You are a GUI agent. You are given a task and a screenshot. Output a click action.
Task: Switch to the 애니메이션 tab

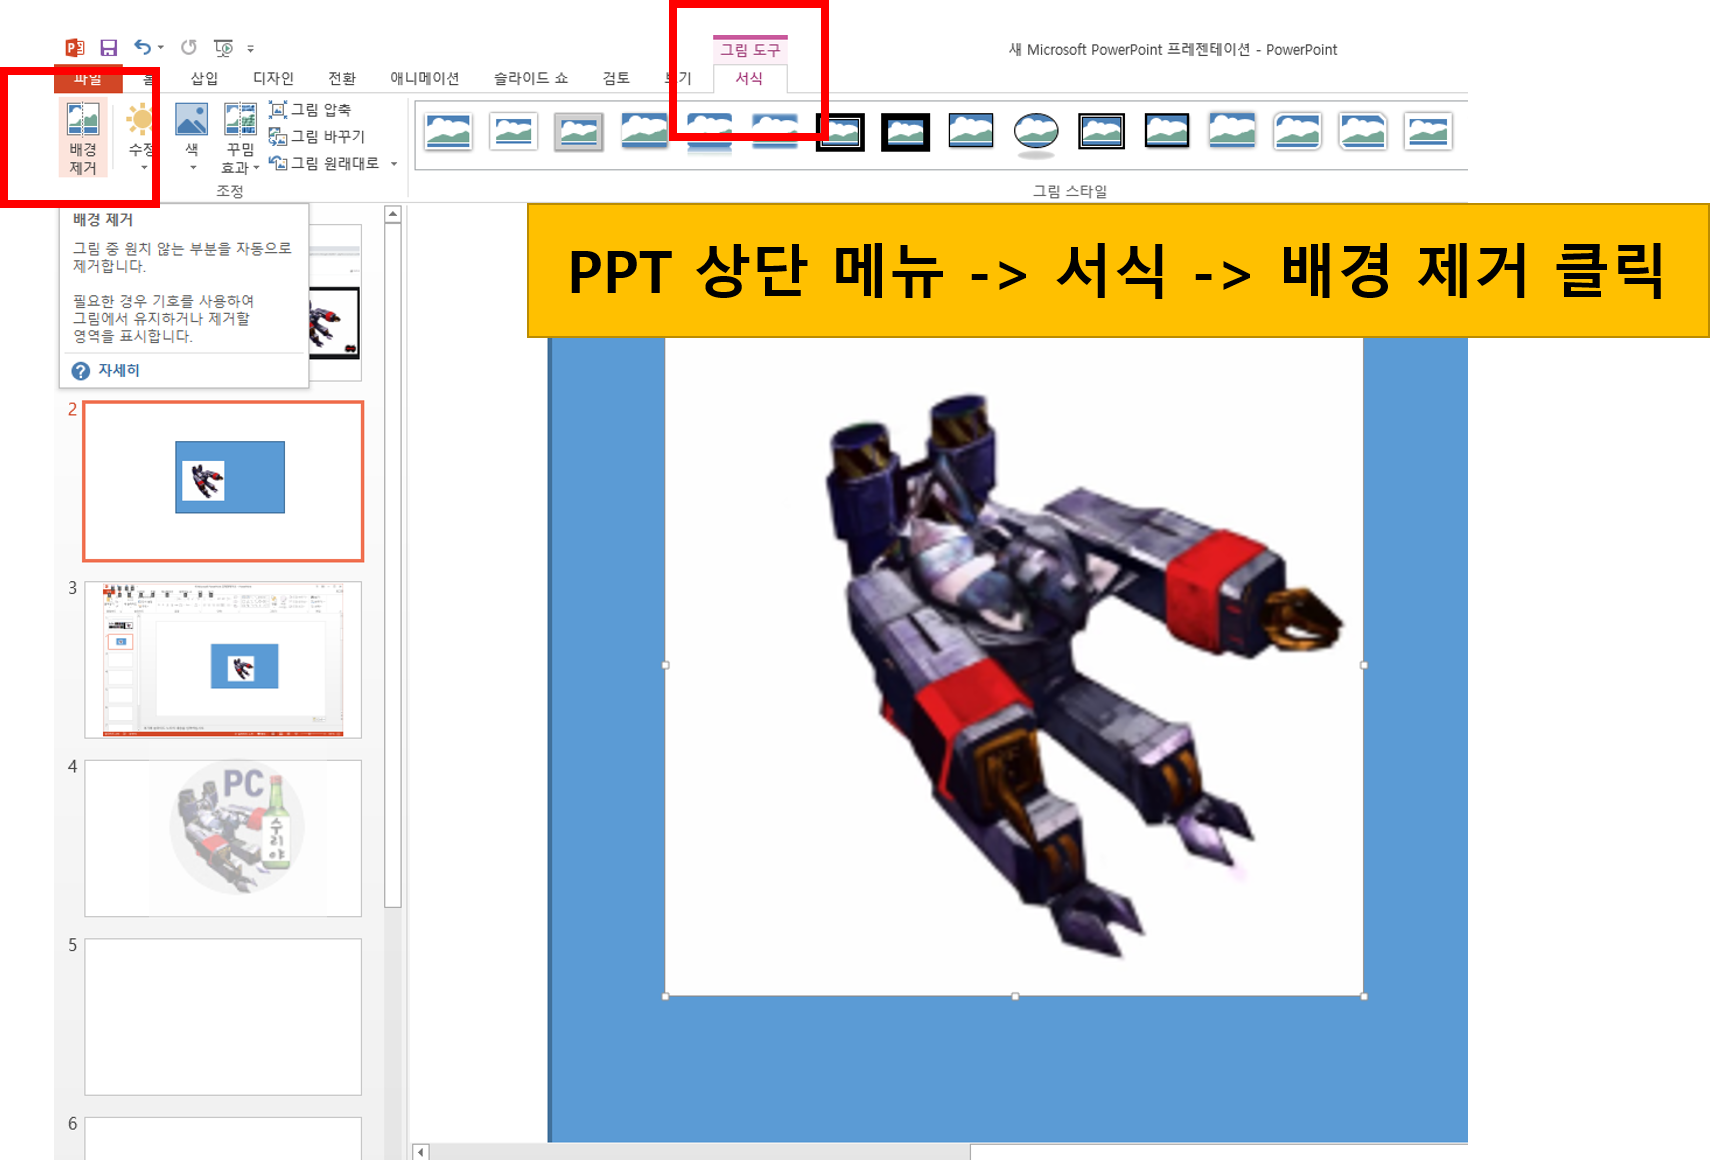(425, 78)
